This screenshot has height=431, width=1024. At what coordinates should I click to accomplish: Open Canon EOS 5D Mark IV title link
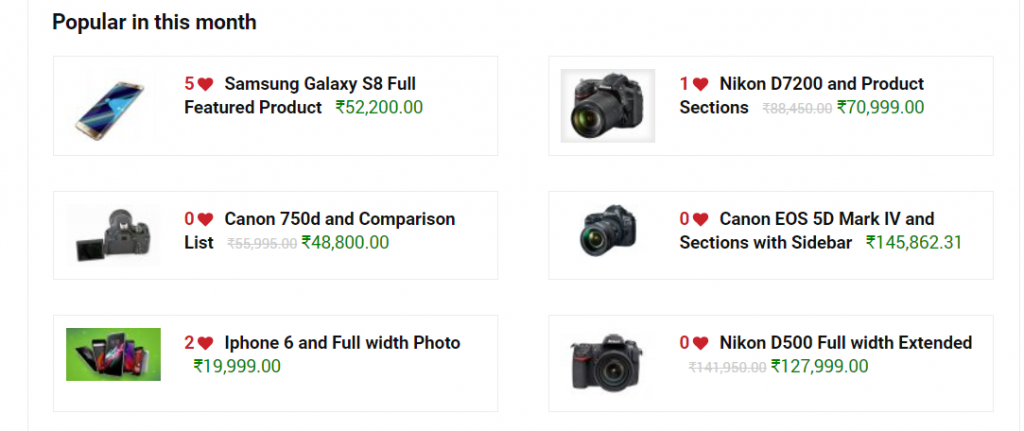click(x=826, y=219)
